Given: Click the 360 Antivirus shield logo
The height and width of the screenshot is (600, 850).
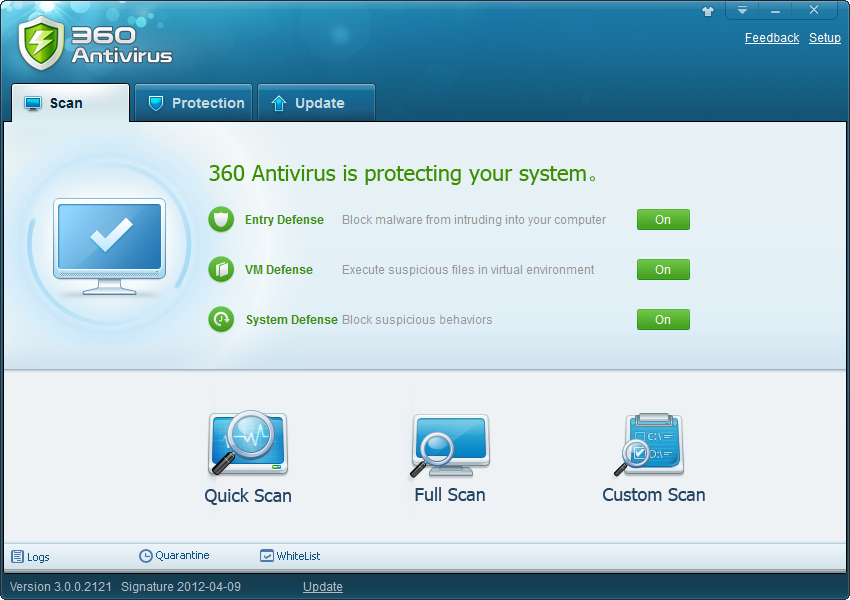Looking at the screenshot, I should click(x=41, y=42).
